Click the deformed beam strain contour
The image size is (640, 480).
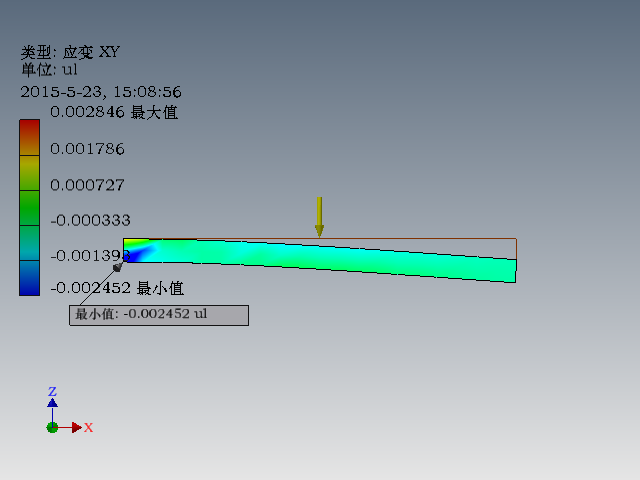(320, 258)
